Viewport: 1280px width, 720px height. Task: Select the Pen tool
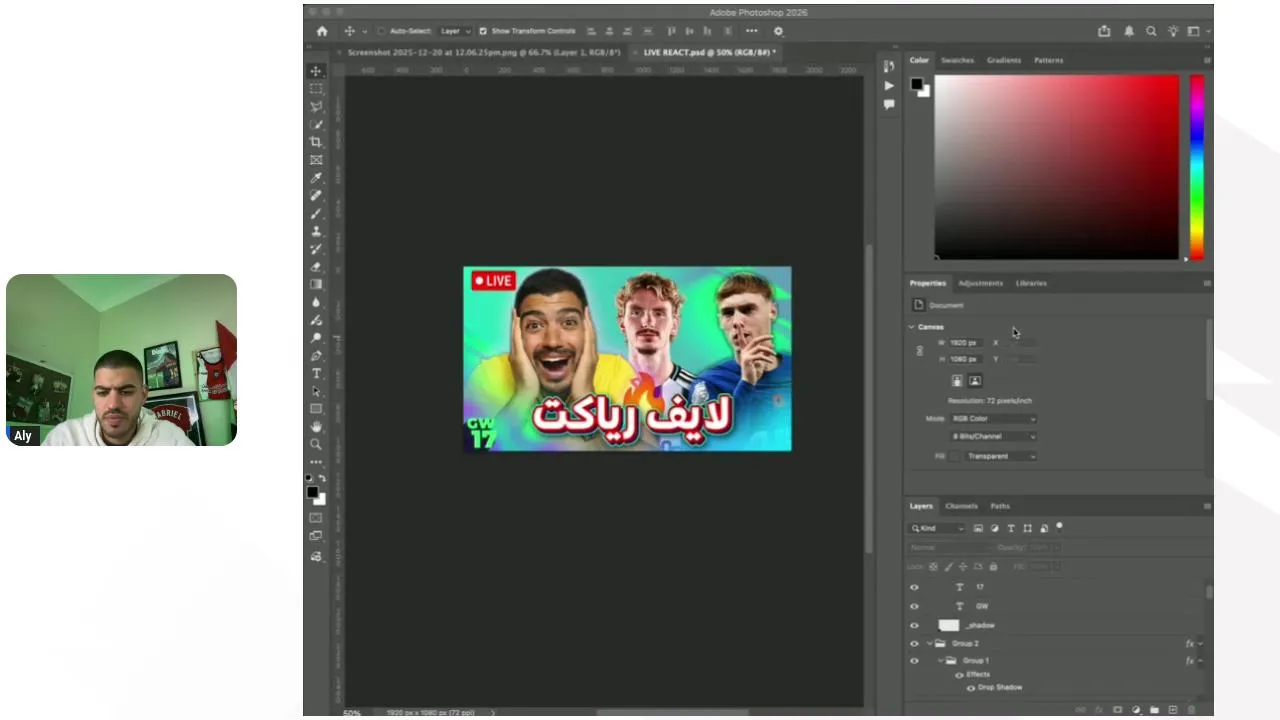(x=316, y=355)
